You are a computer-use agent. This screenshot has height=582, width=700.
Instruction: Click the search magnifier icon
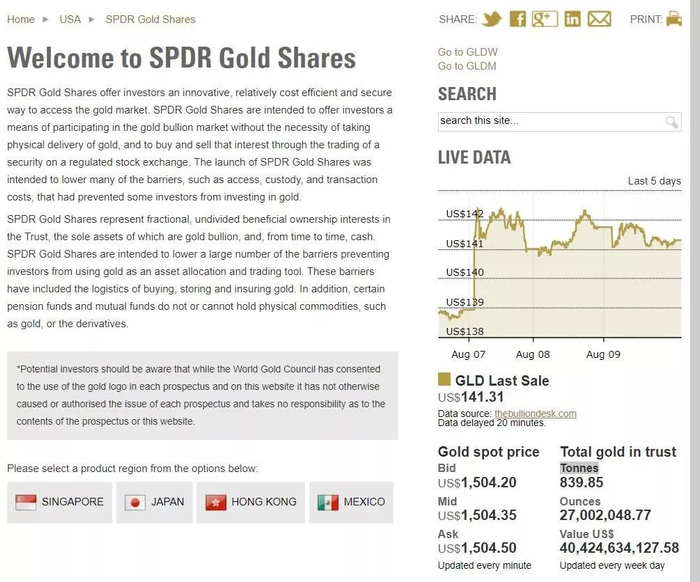[x=672, y=122]
